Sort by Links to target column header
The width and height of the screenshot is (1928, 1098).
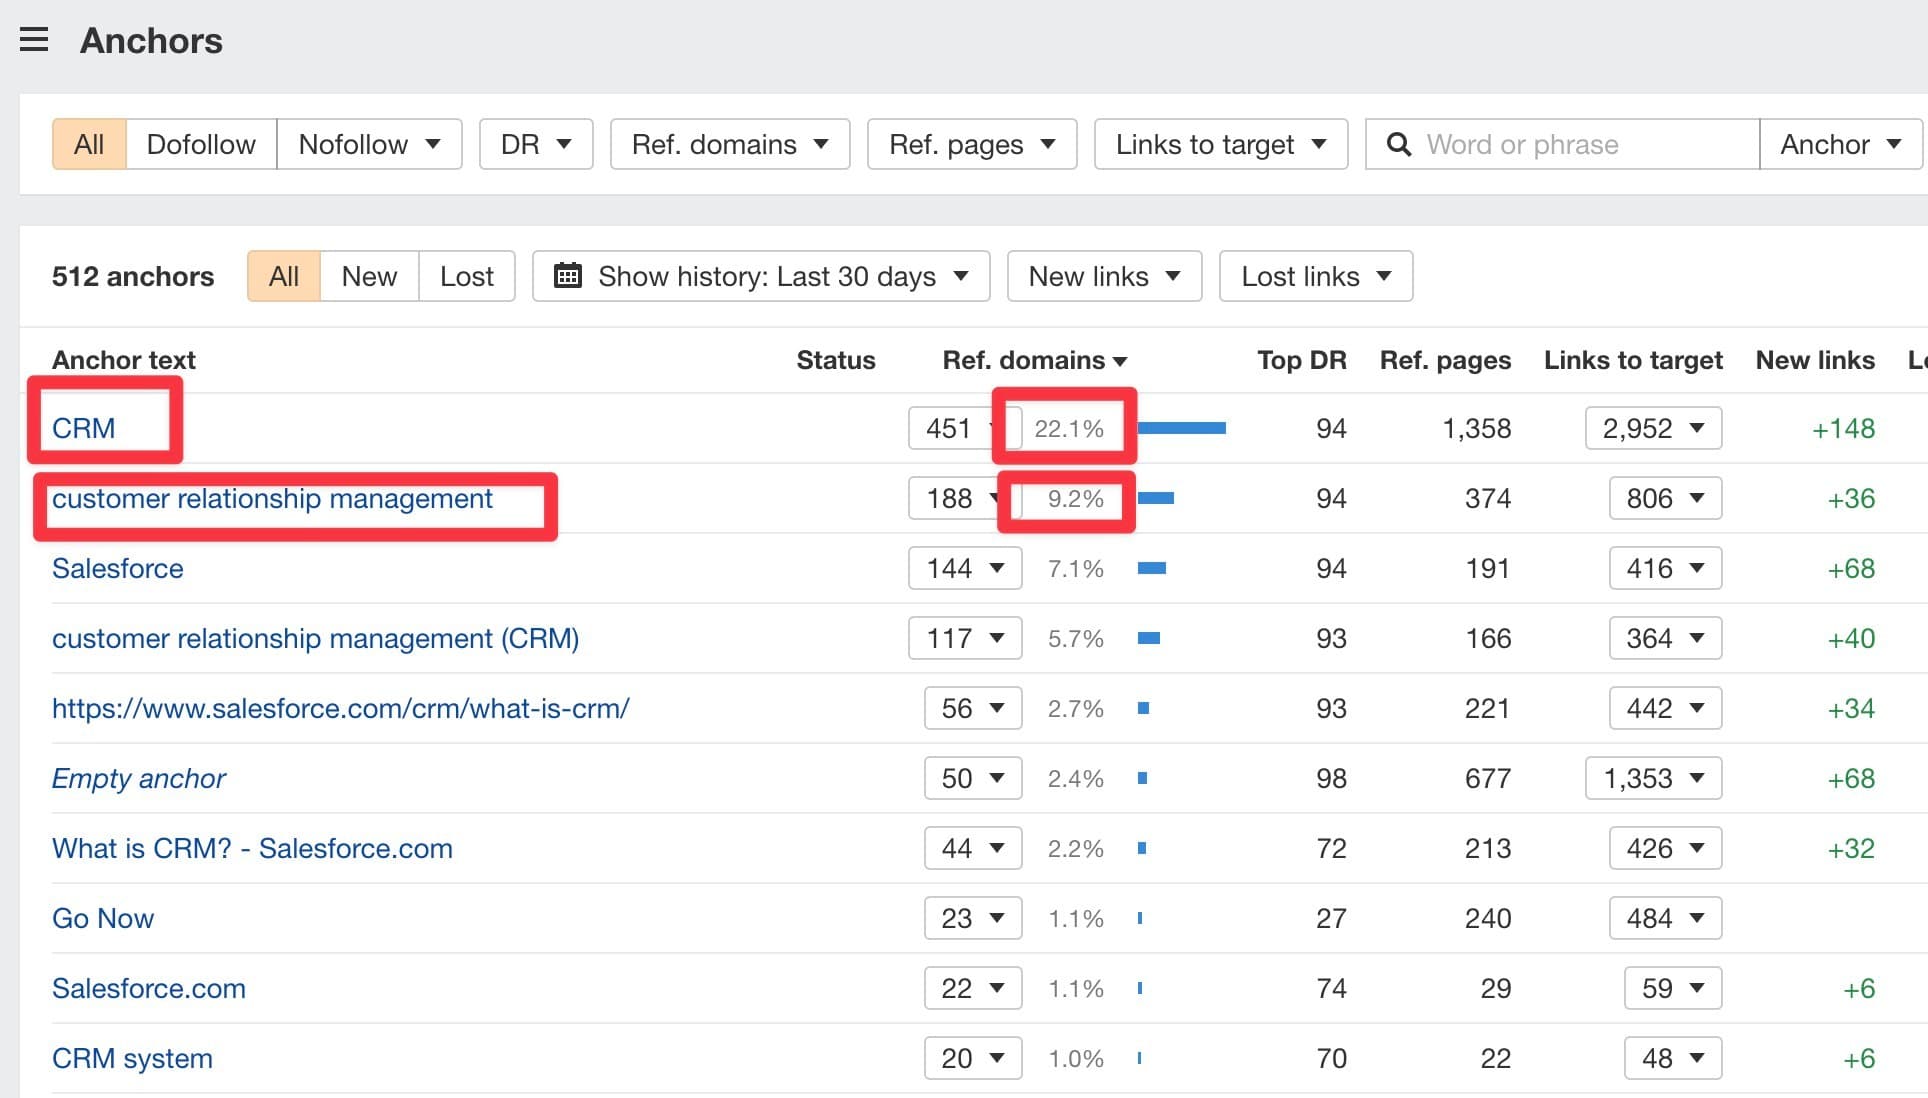1633,360
